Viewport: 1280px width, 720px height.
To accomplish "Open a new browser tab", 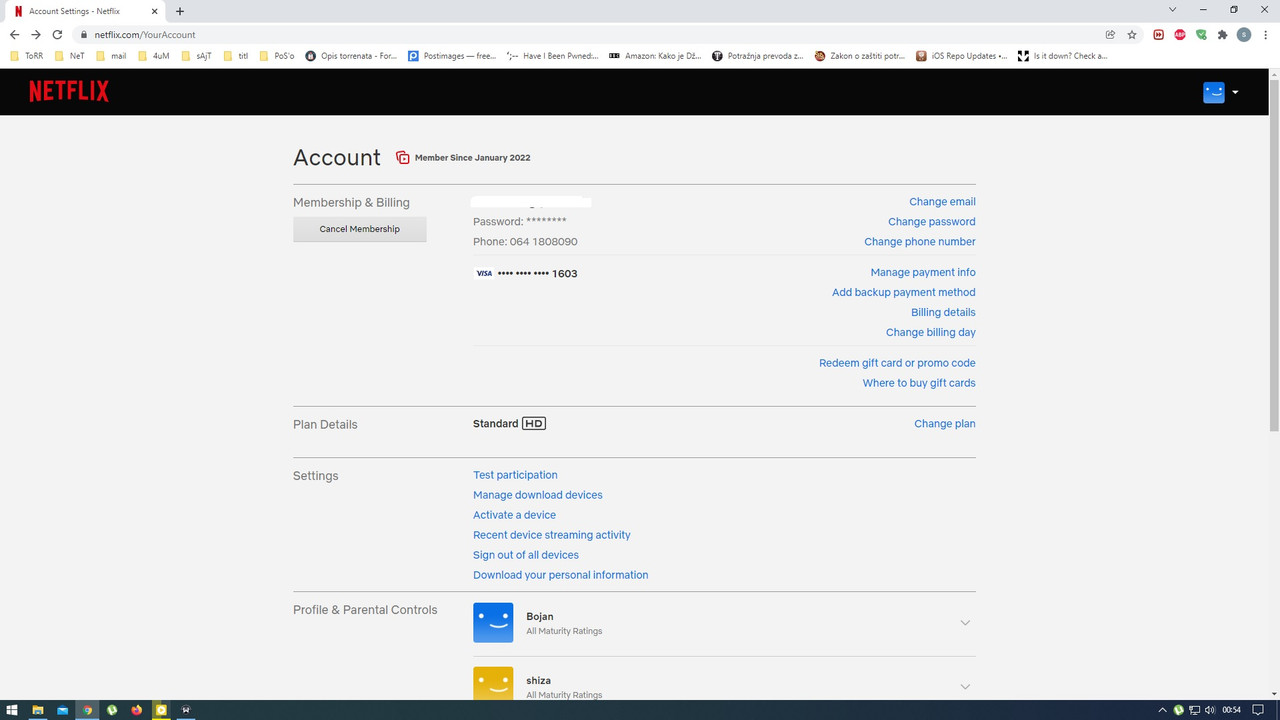I will pos(180,11).
